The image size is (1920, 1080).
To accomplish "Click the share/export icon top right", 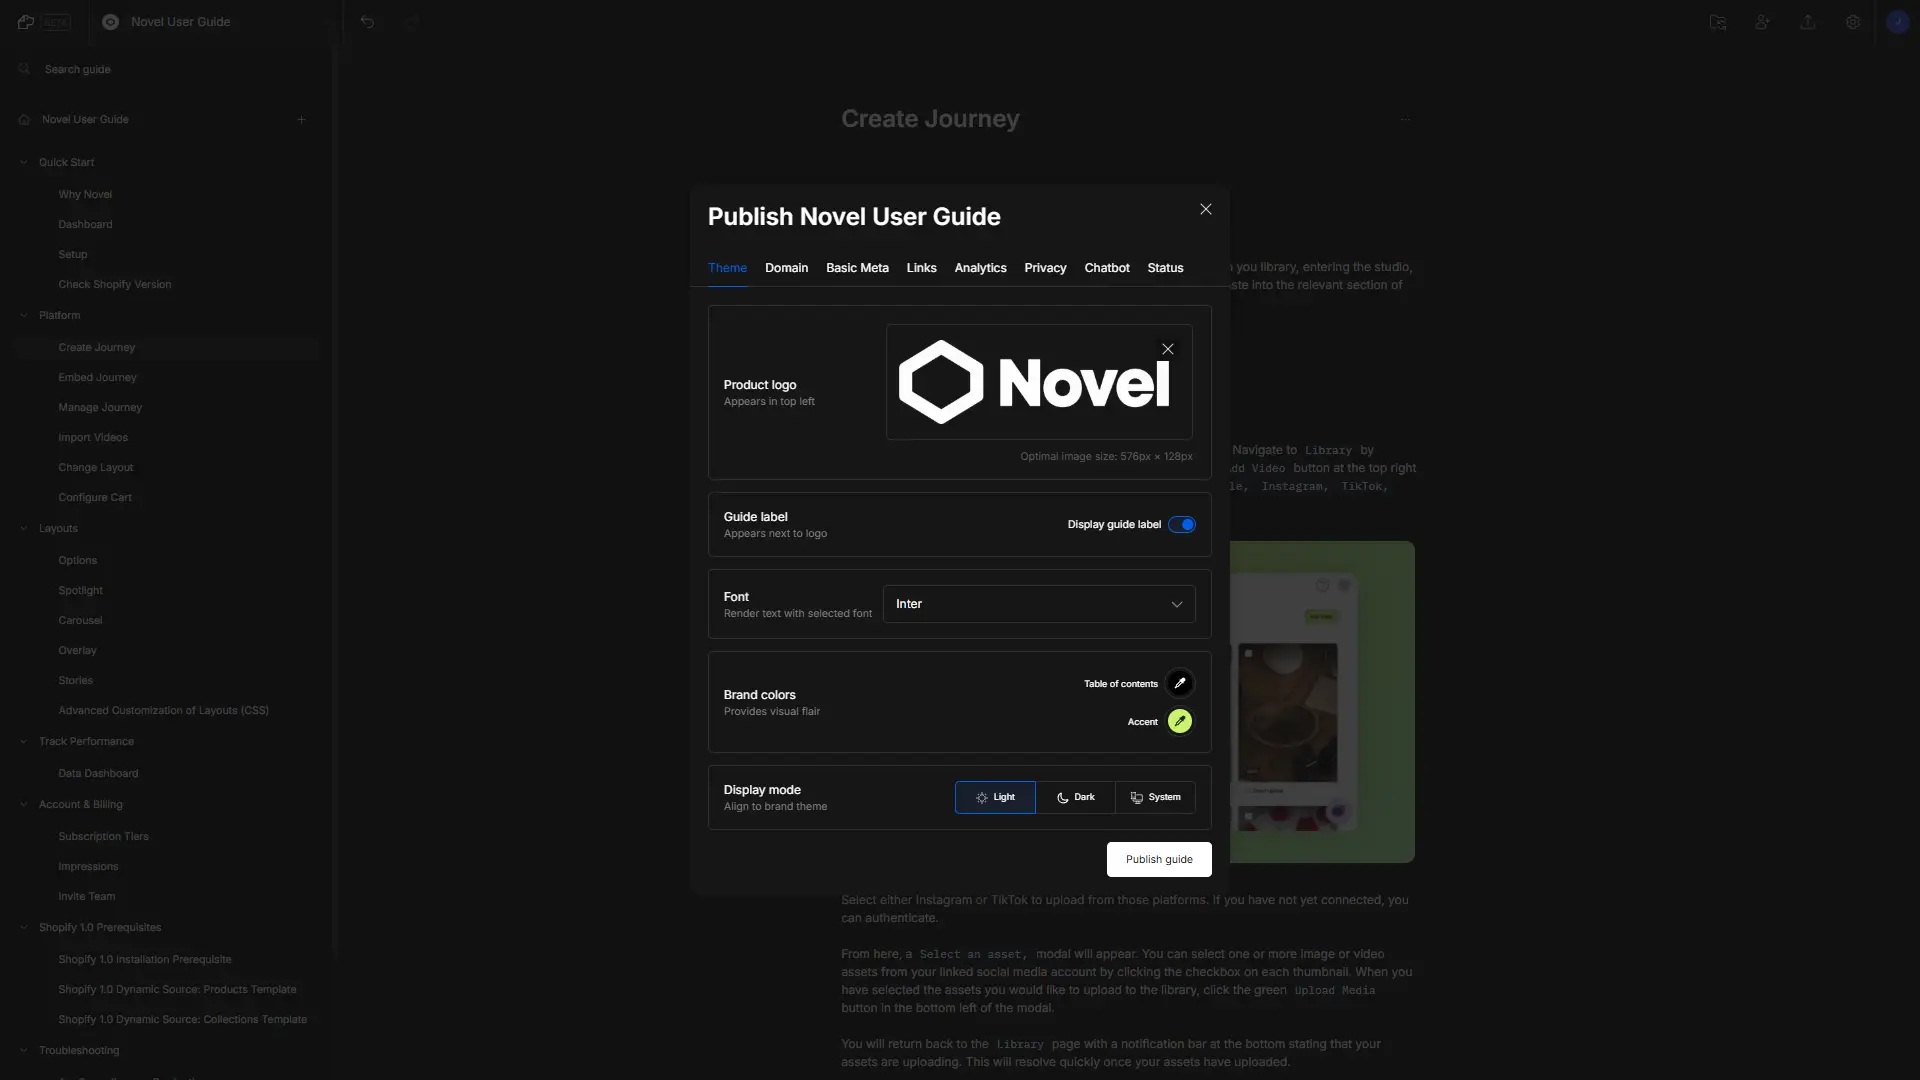I will [1809, 22].
